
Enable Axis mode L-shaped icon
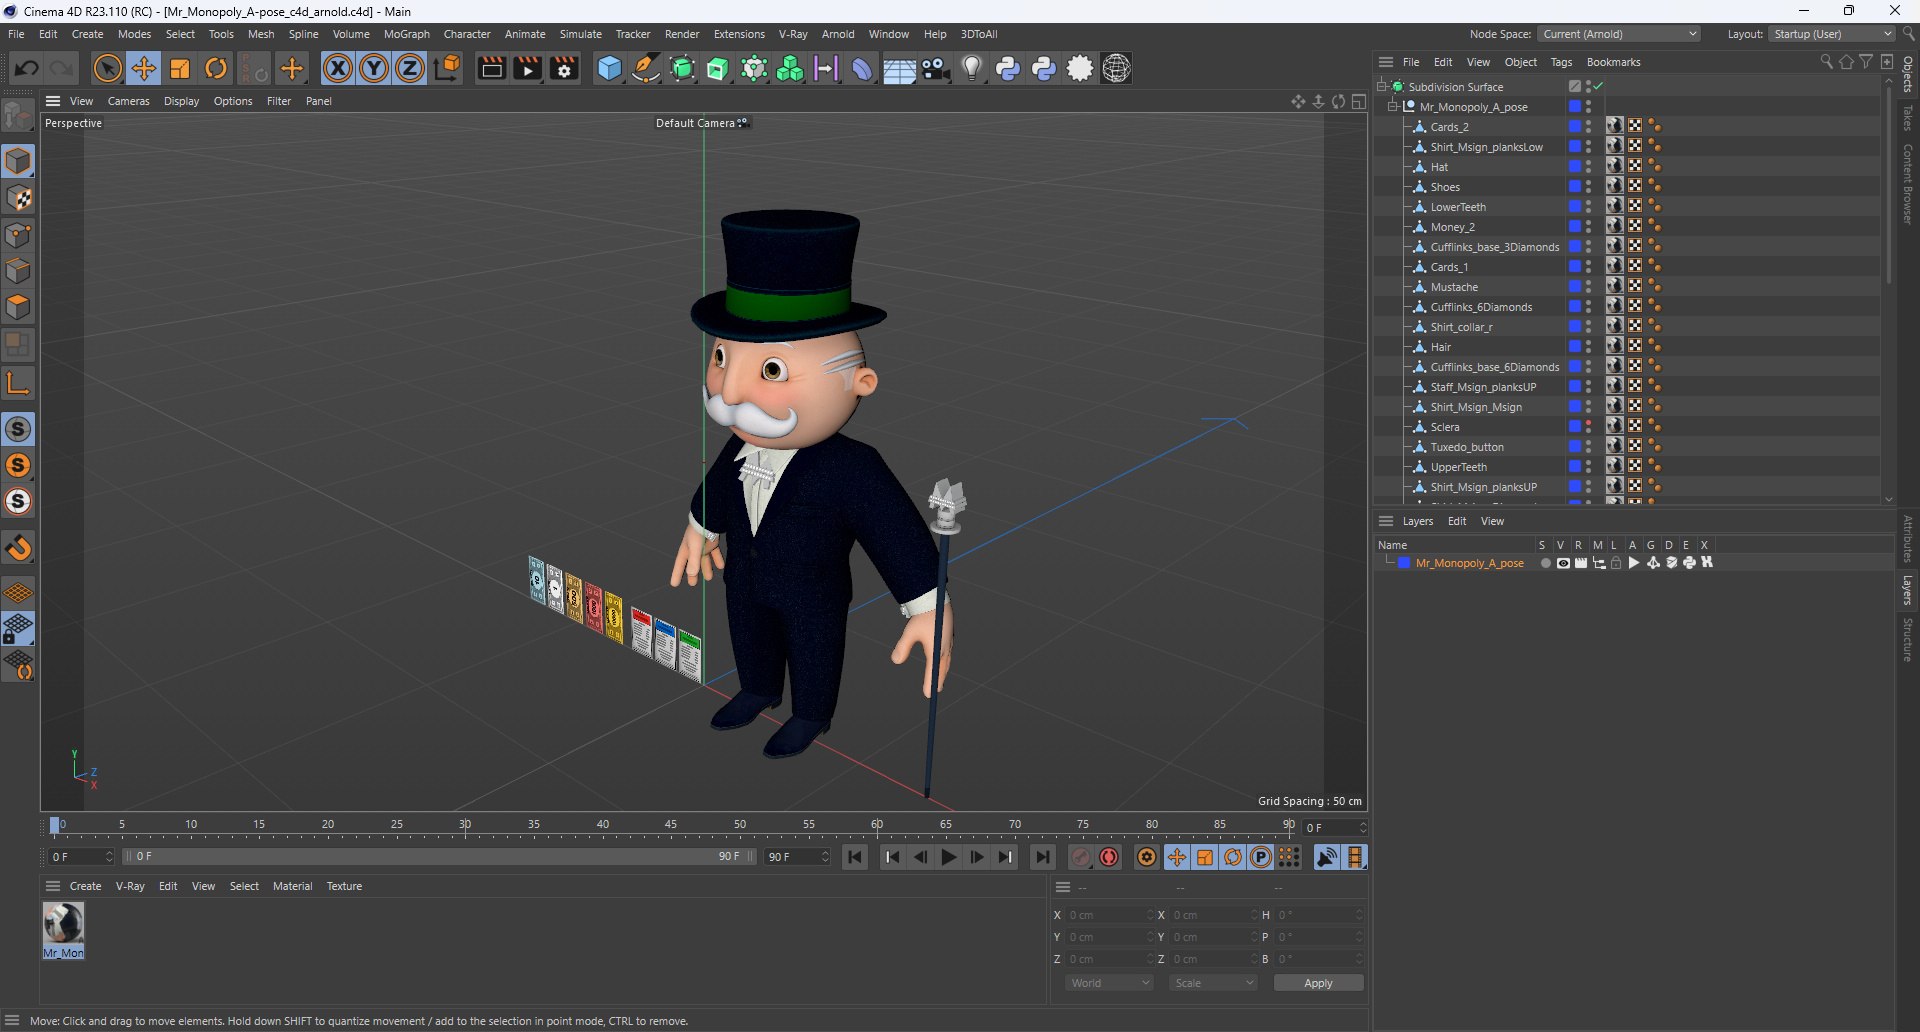(18, 383)
